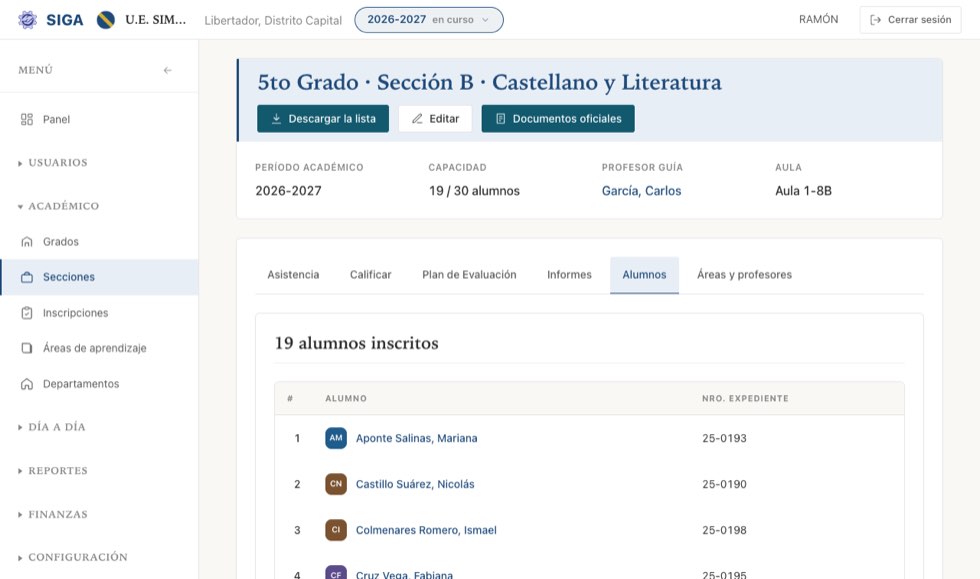Collapse the ACADÉMICO menu group
980x579 pixels.
[x=58, y=206]
